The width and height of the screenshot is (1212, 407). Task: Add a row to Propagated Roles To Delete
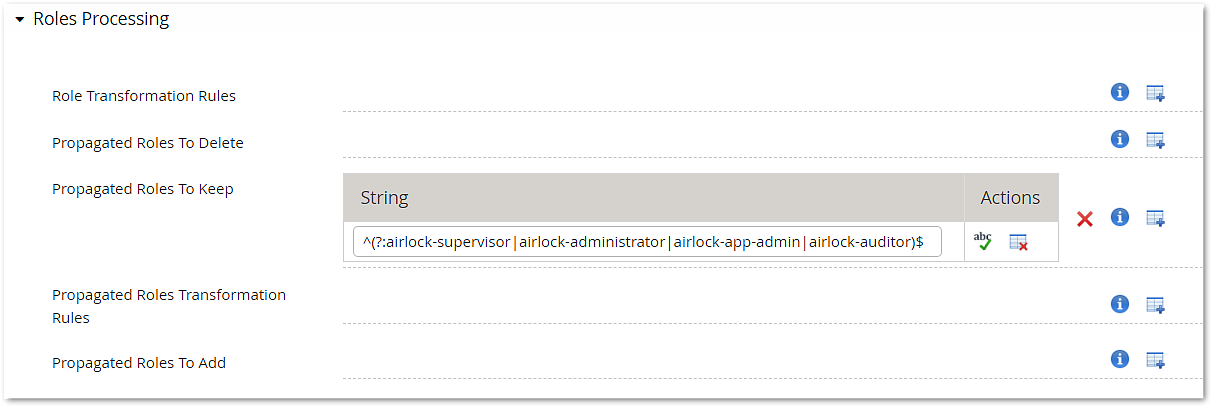(x=1156, y=140)
